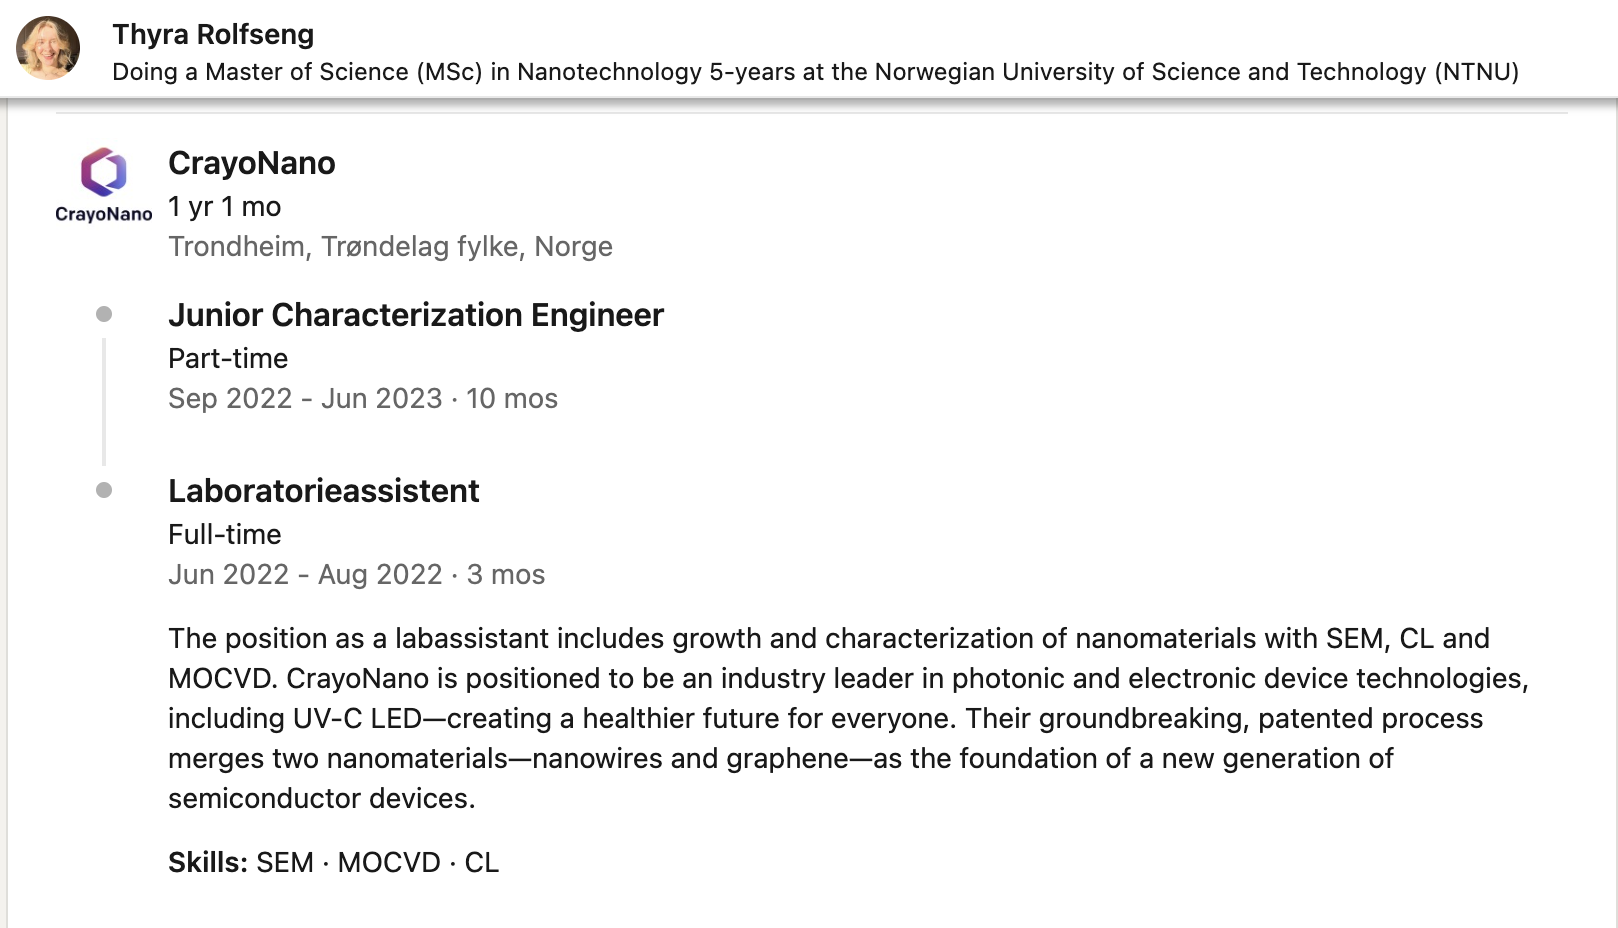The width and height of the screenshot is (1618, 928).
Task: Click the Part-time employment type label
Action: [228, 358]
